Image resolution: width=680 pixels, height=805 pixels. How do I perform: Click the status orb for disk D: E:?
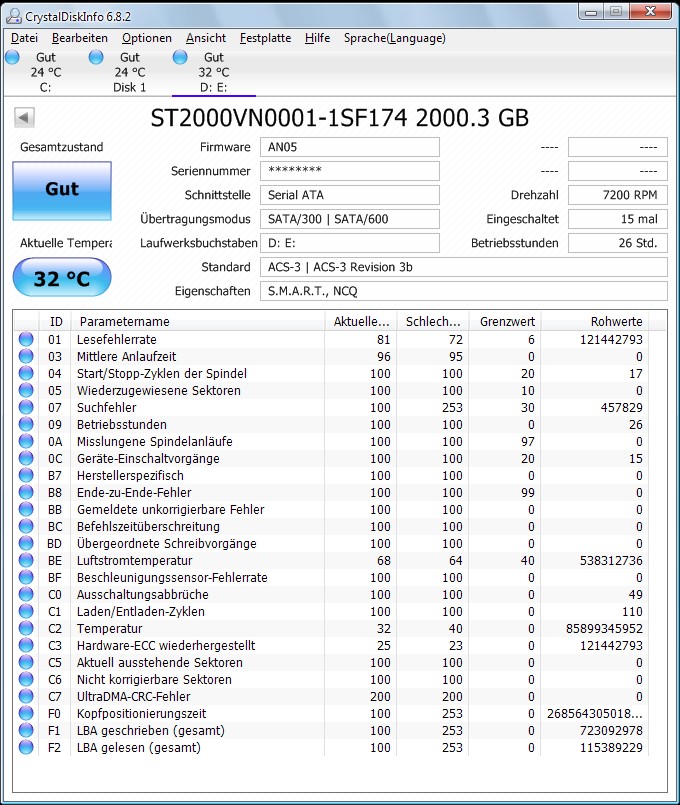pyautogui.click(x=180, y=57)
